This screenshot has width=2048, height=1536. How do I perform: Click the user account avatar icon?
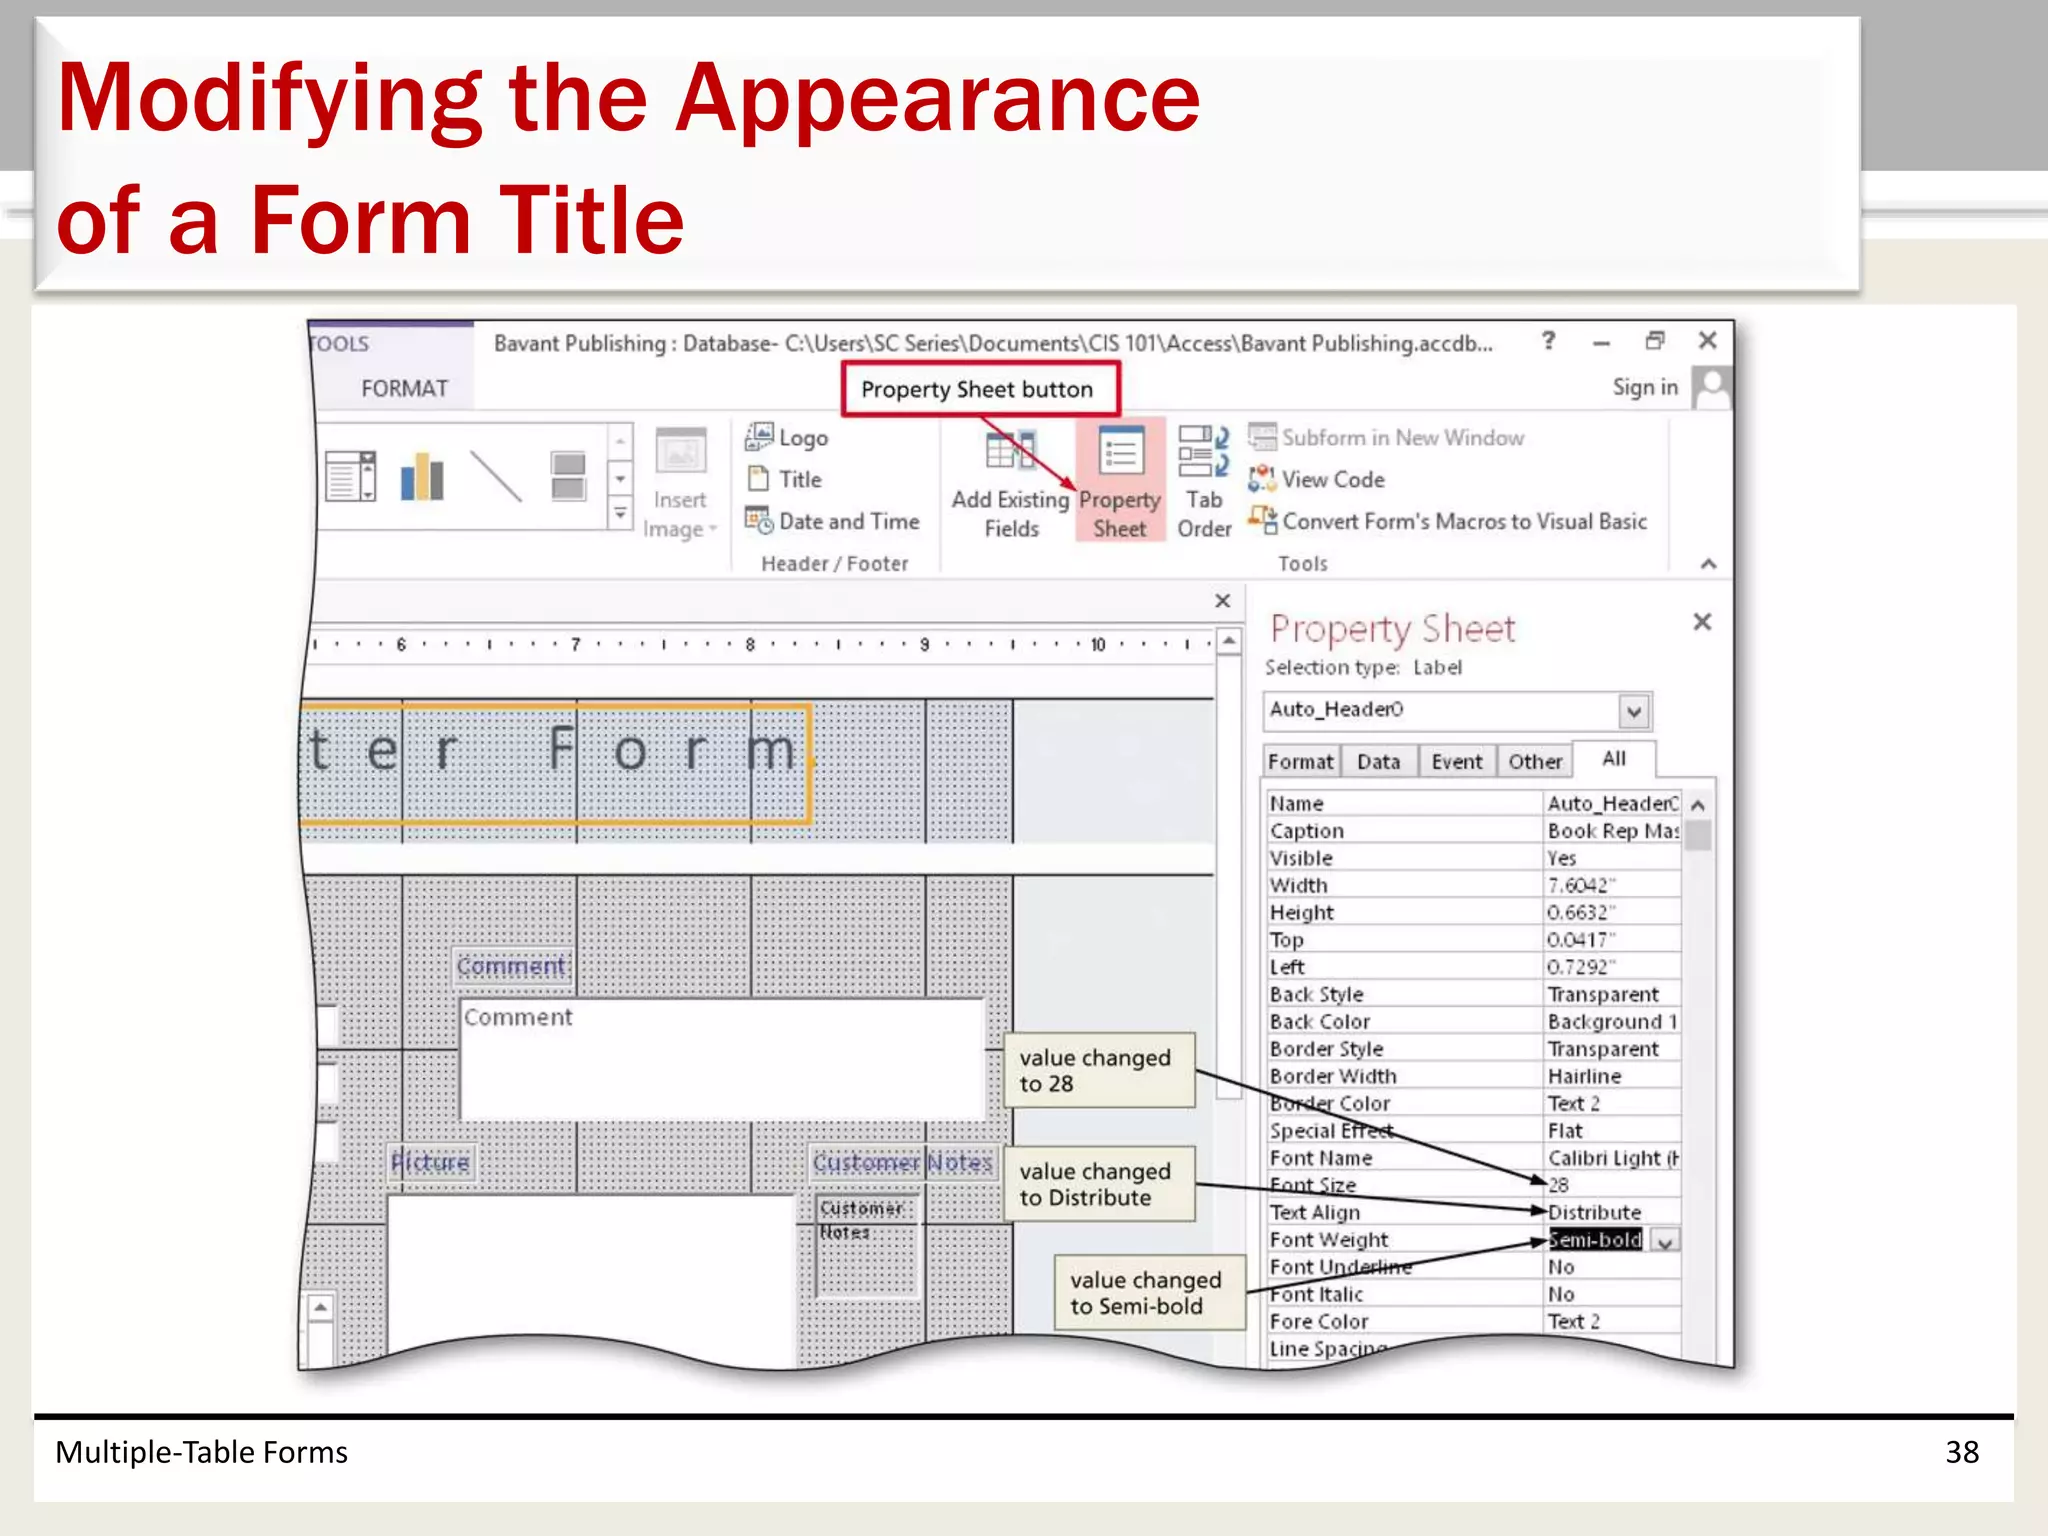tap(1712, 387)
